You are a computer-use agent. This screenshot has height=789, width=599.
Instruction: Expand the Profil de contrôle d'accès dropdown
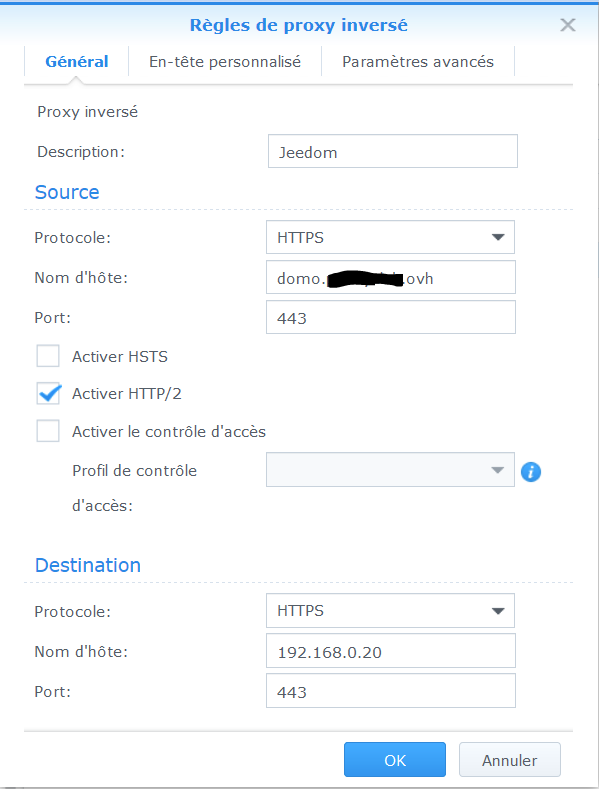pyautogui.click(x=390, y=469)
